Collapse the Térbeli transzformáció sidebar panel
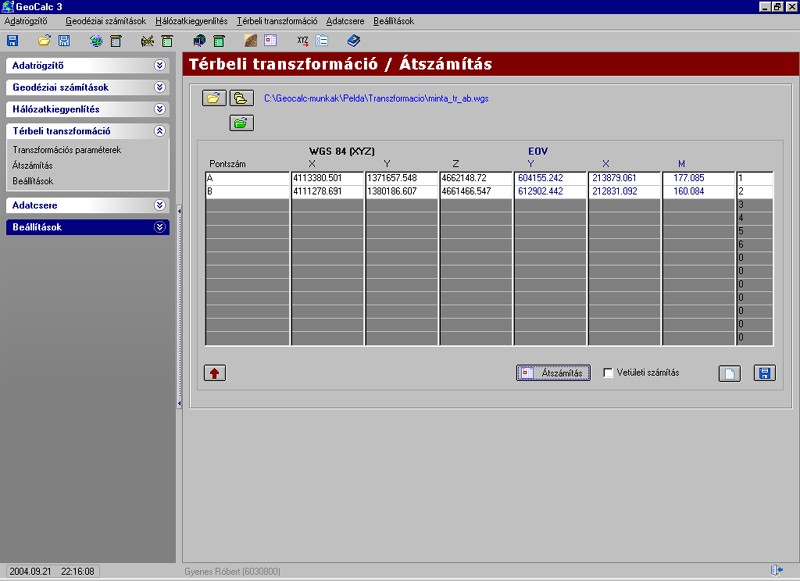Image resolution: width=800 pixels, height=581 pixels. pyautogui.click(x=160, y=131)
